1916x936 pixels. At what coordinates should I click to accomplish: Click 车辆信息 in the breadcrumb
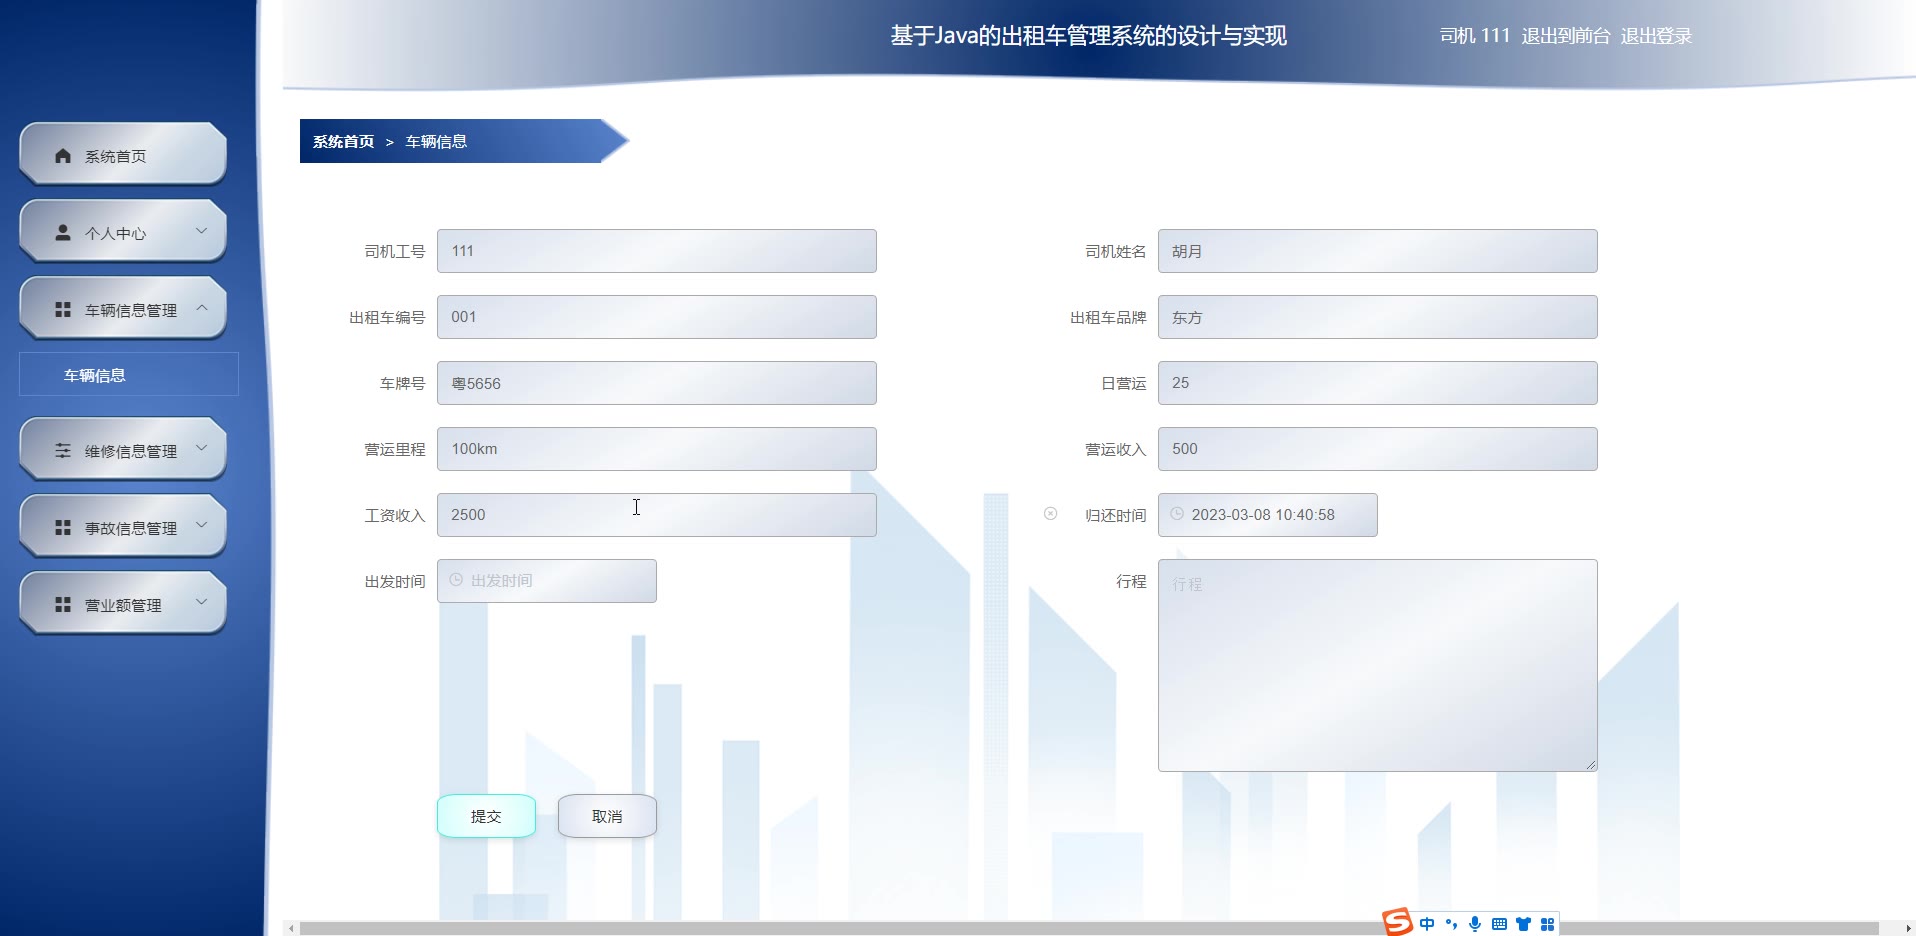(x=436, y=142)
